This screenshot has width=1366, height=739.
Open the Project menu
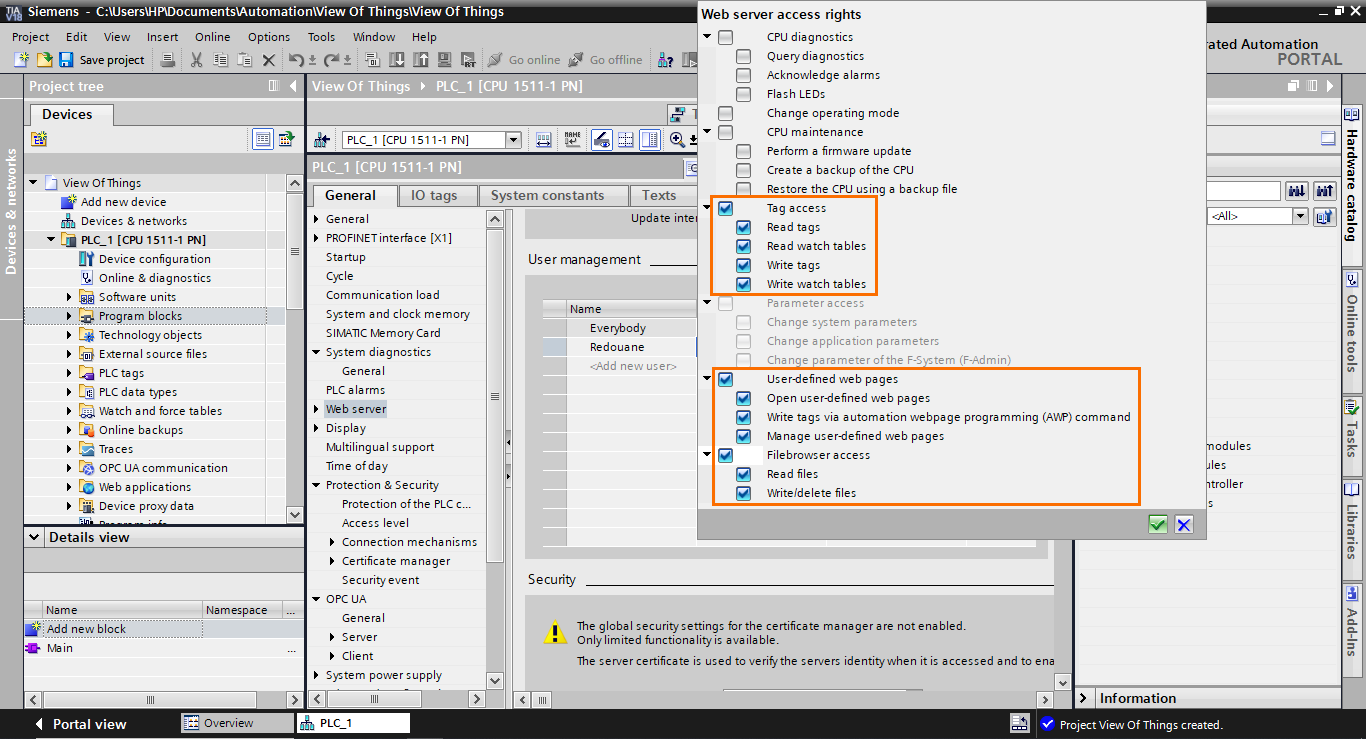(30, 37)
